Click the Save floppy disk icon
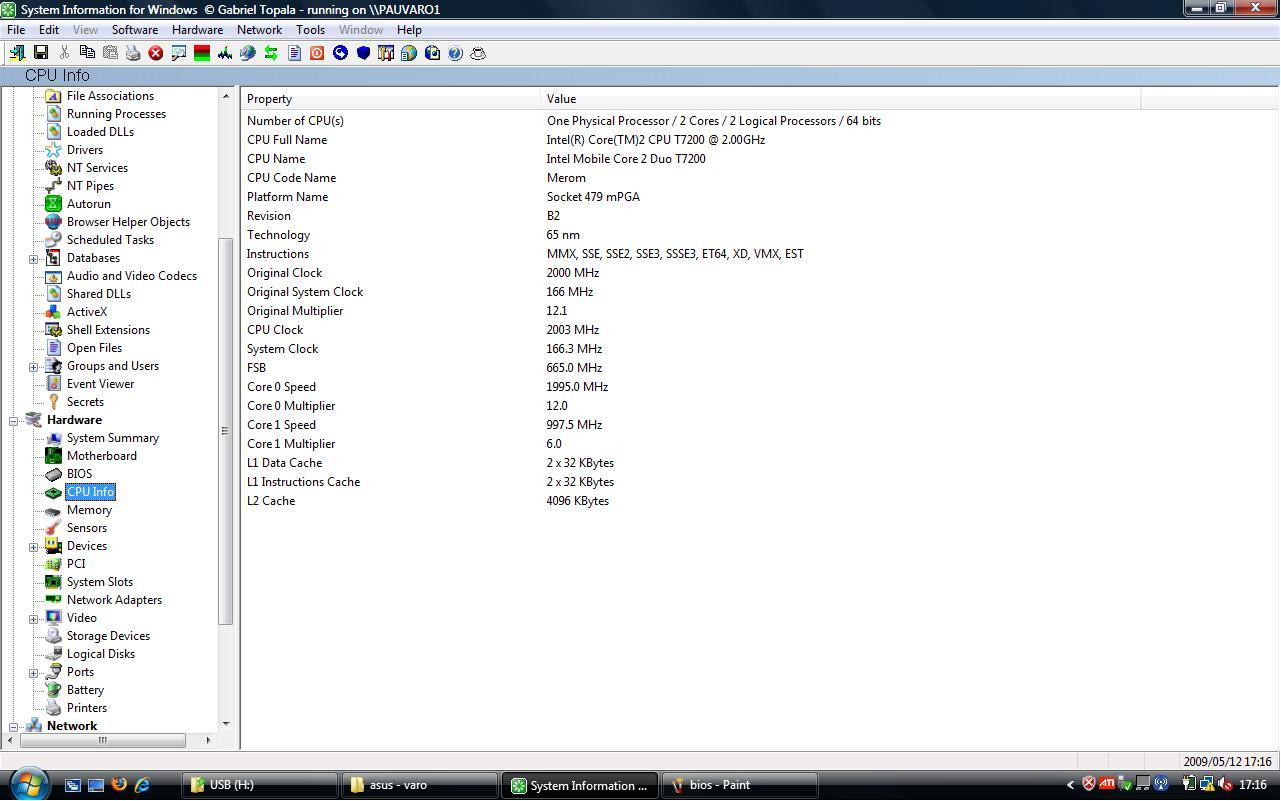 [x=41, y=53]
